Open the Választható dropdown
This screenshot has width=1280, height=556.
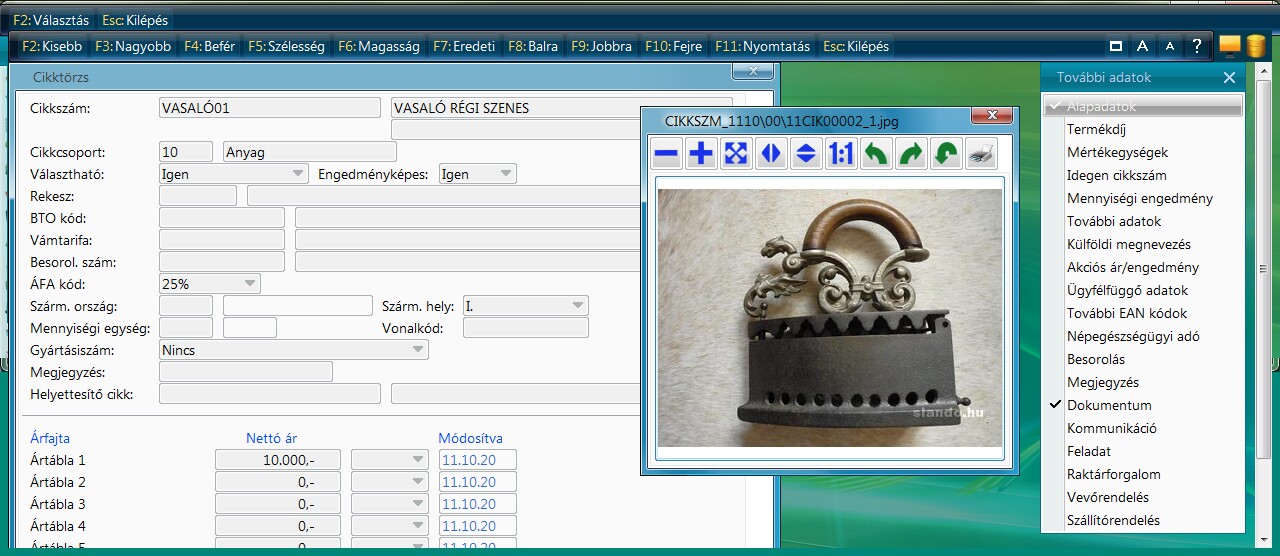pyautogui.click(x=298, y=174)
